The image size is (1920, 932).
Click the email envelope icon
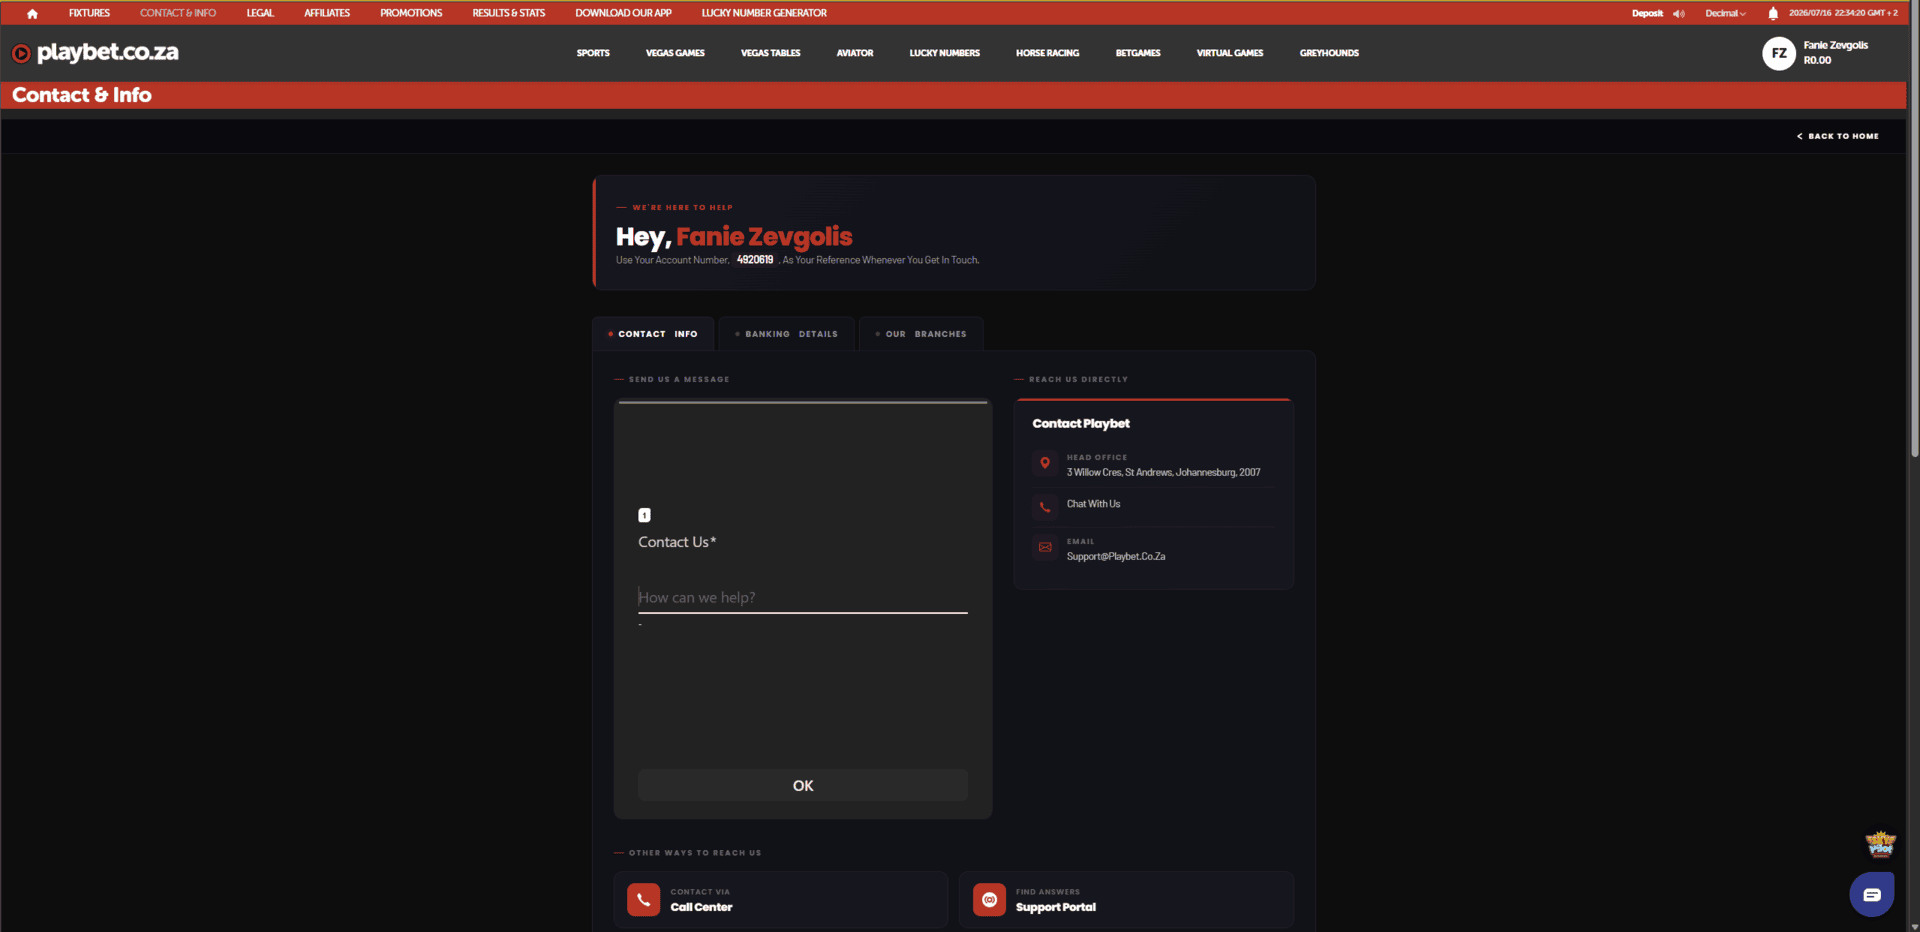(1045, 547)
